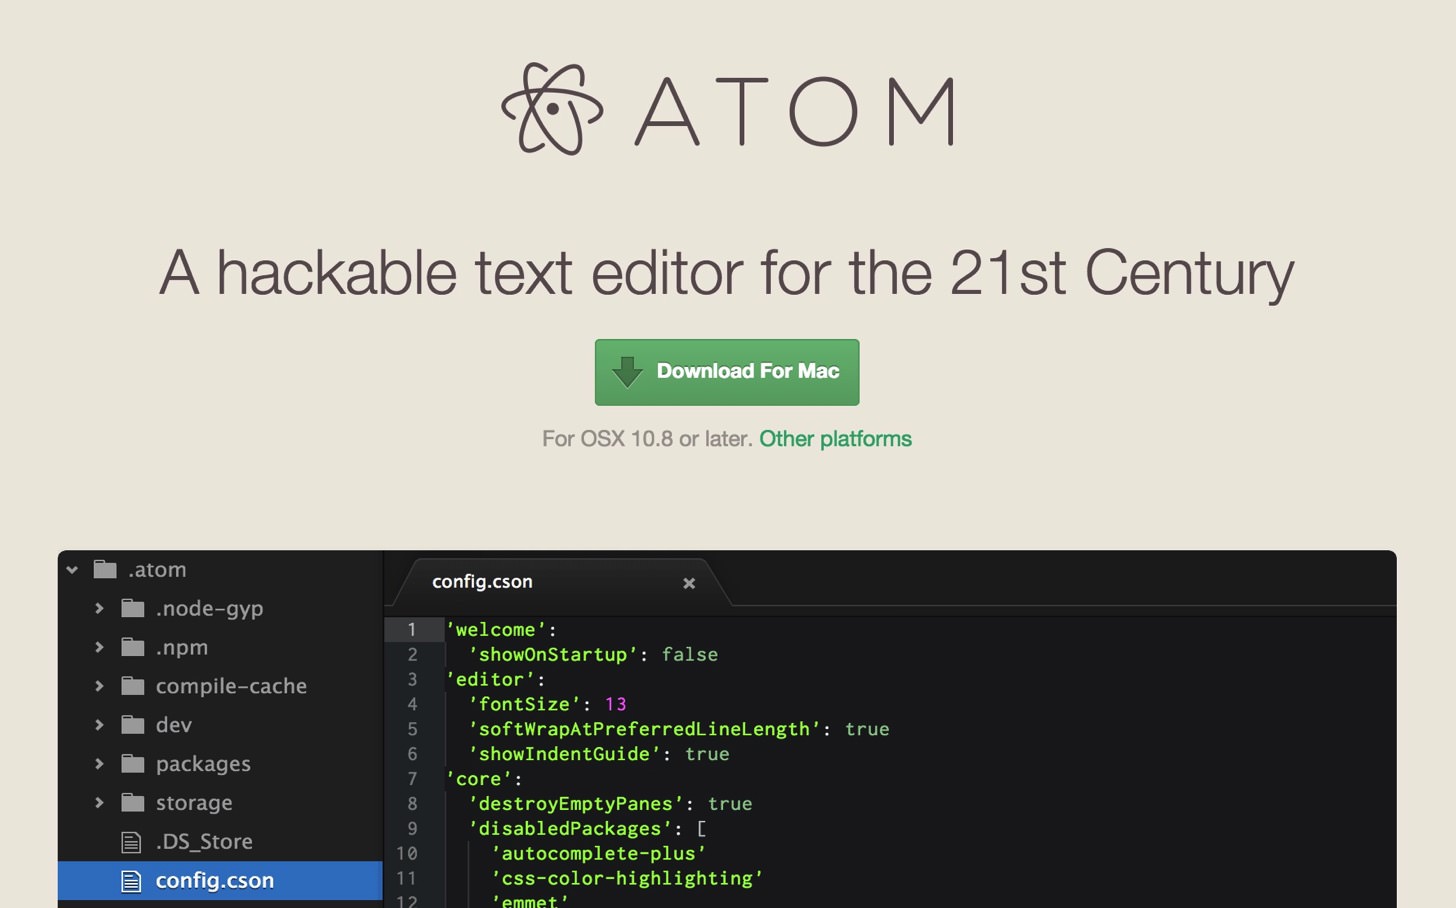Click the false value on line 2
Image resolution: width=1456 pixels, height=908 pixels.
(x=690, y=655)
